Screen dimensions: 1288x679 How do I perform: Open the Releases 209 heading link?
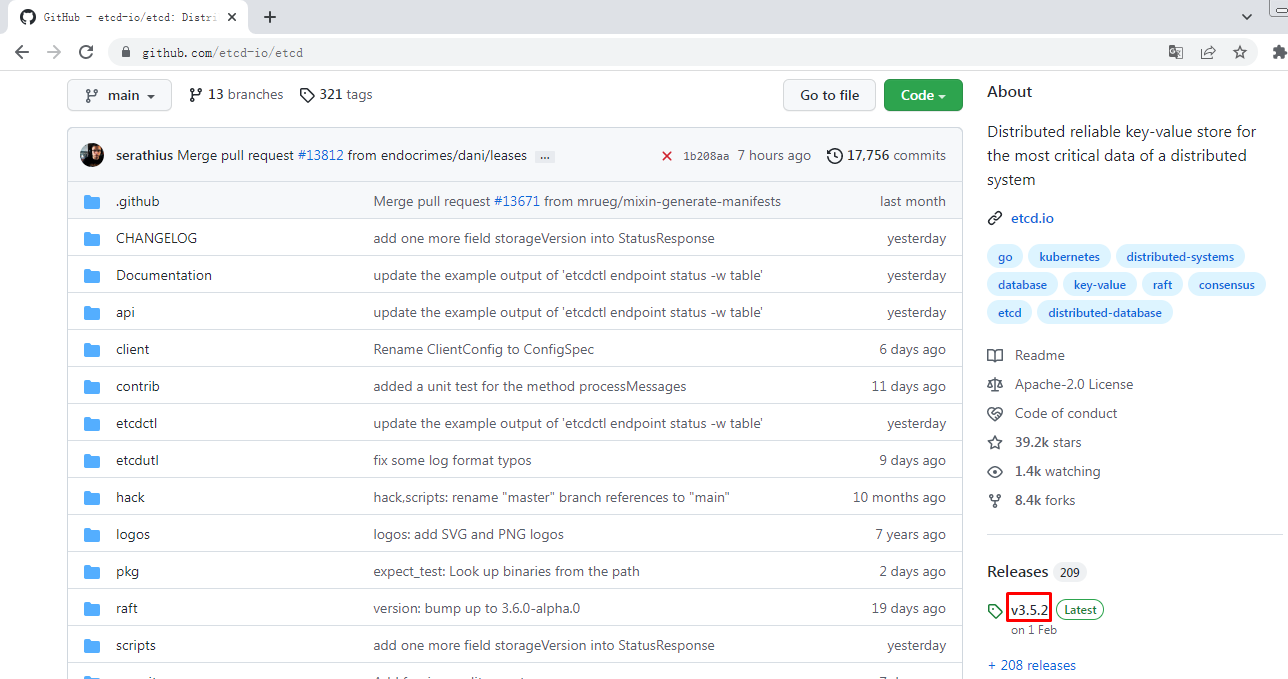tap(1037, 572)
